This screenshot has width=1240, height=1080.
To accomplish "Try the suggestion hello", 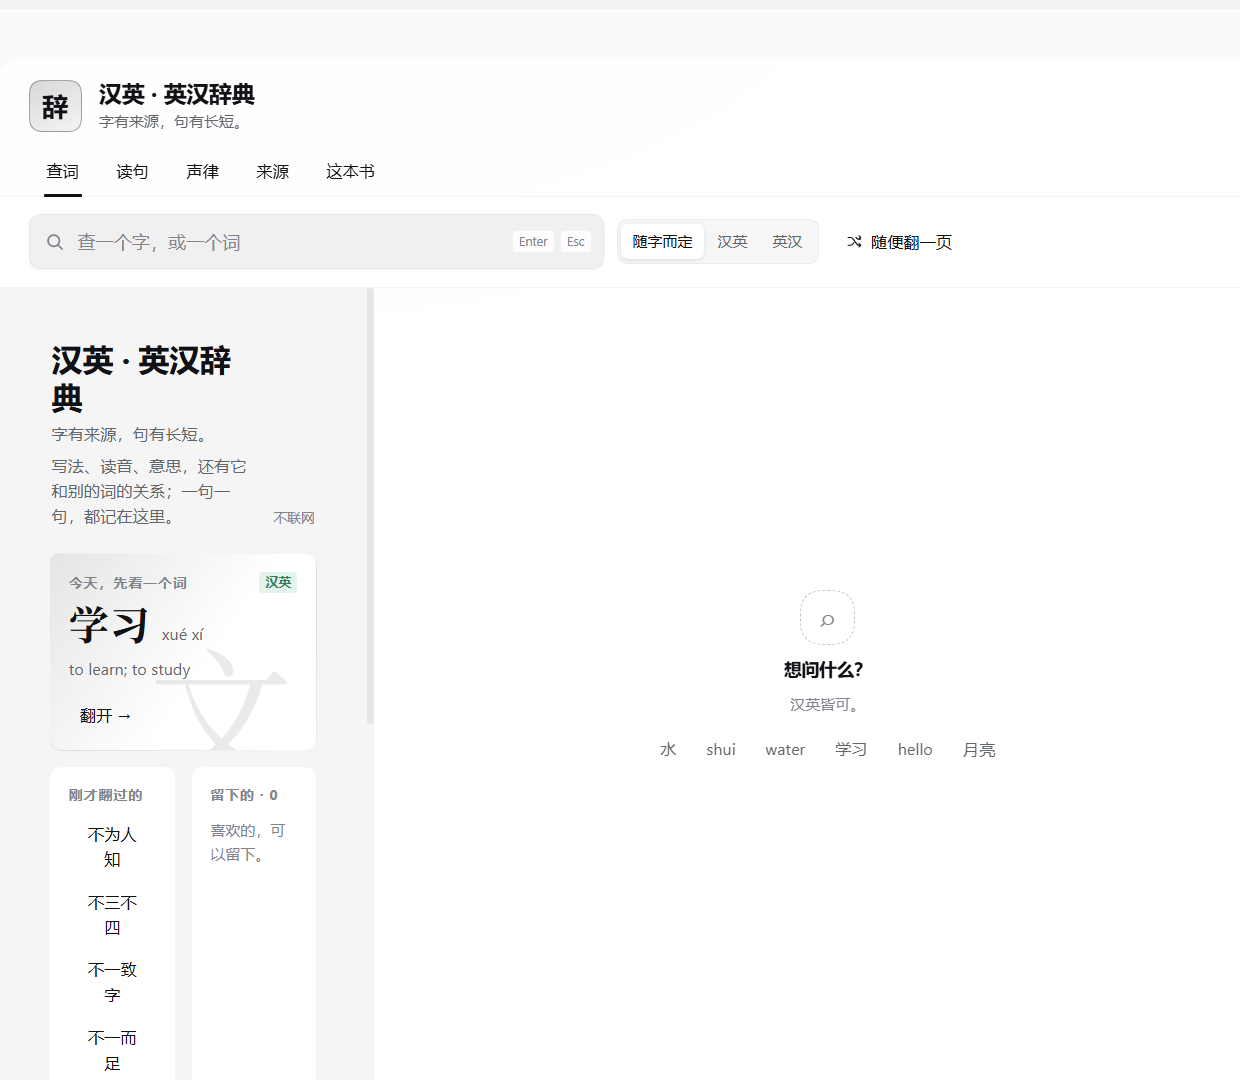I will (x=915, y=750).
